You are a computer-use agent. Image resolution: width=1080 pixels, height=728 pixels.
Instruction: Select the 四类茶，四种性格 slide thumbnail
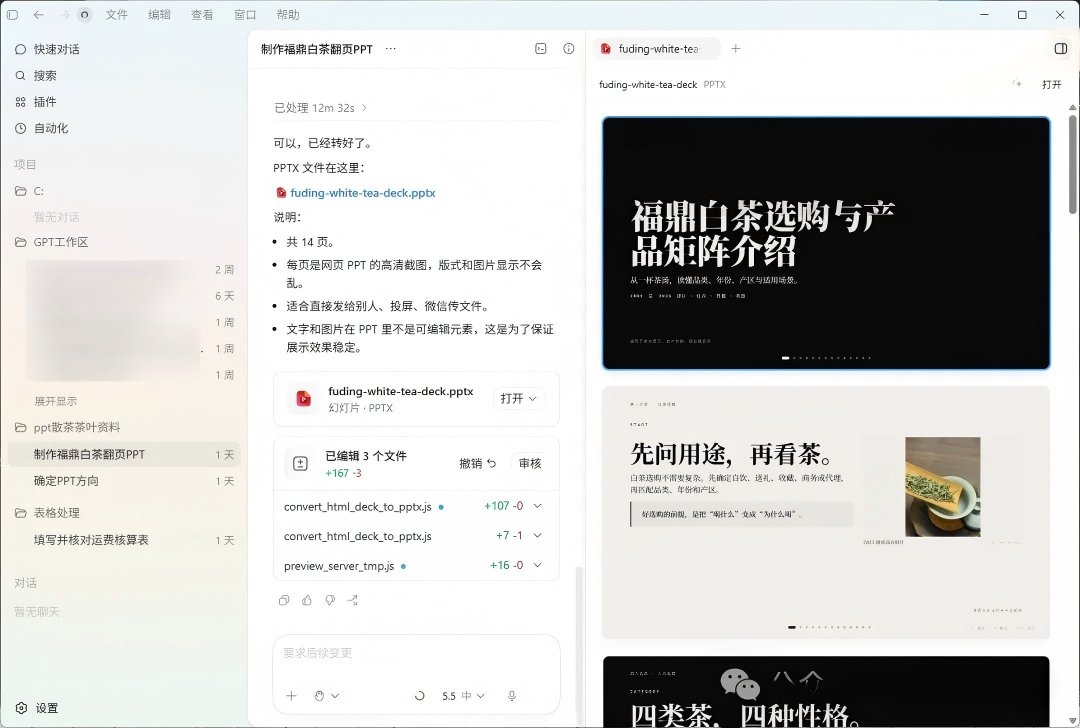[x=826, y=691]
